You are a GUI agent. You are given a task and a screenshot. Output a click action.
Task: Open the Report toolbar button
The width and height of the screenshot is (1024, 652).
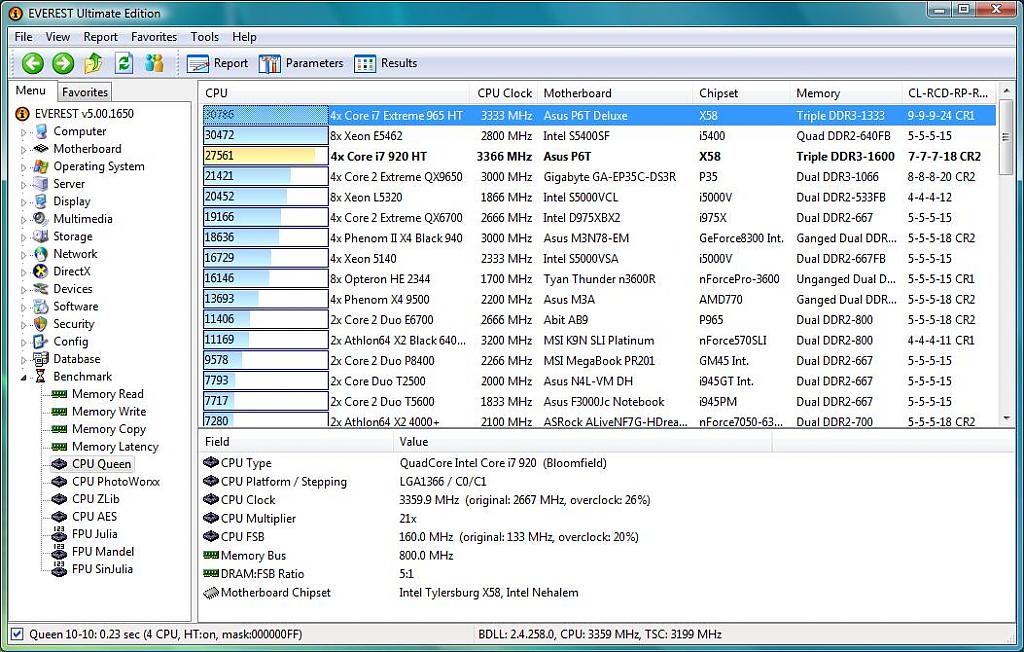pos(217,63)
